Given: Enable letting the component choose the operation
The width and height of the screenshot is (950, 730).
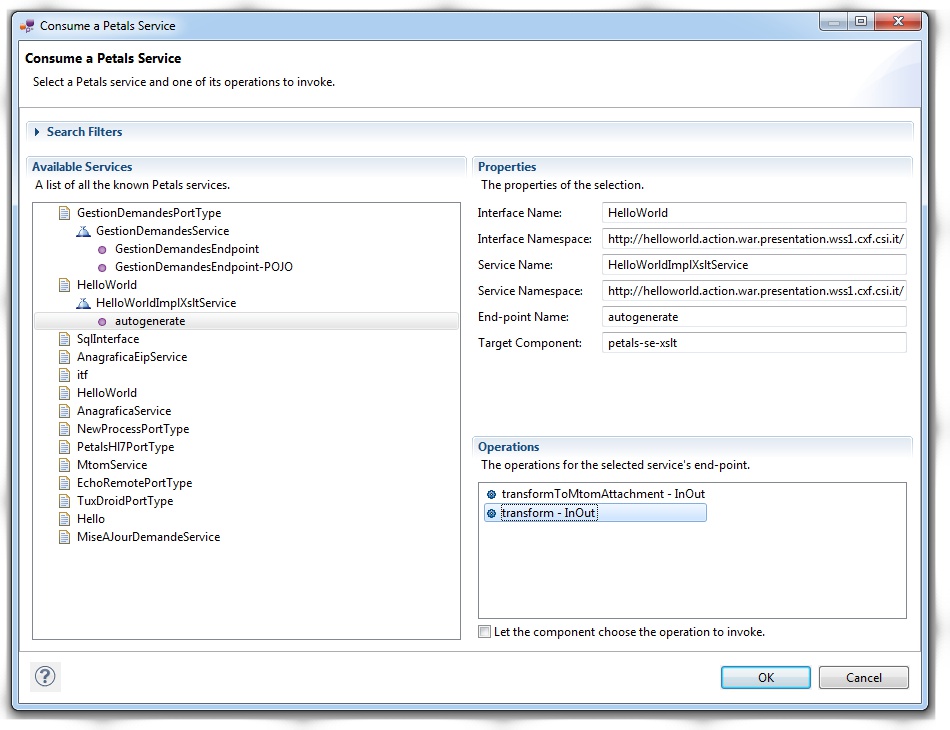Looking at the screenshot, I should [485, 632].
